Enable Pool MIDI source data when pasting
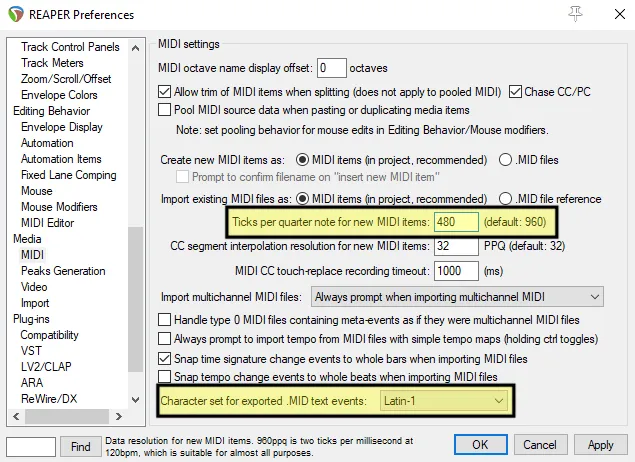635x462 pixels. coord(164,110)
